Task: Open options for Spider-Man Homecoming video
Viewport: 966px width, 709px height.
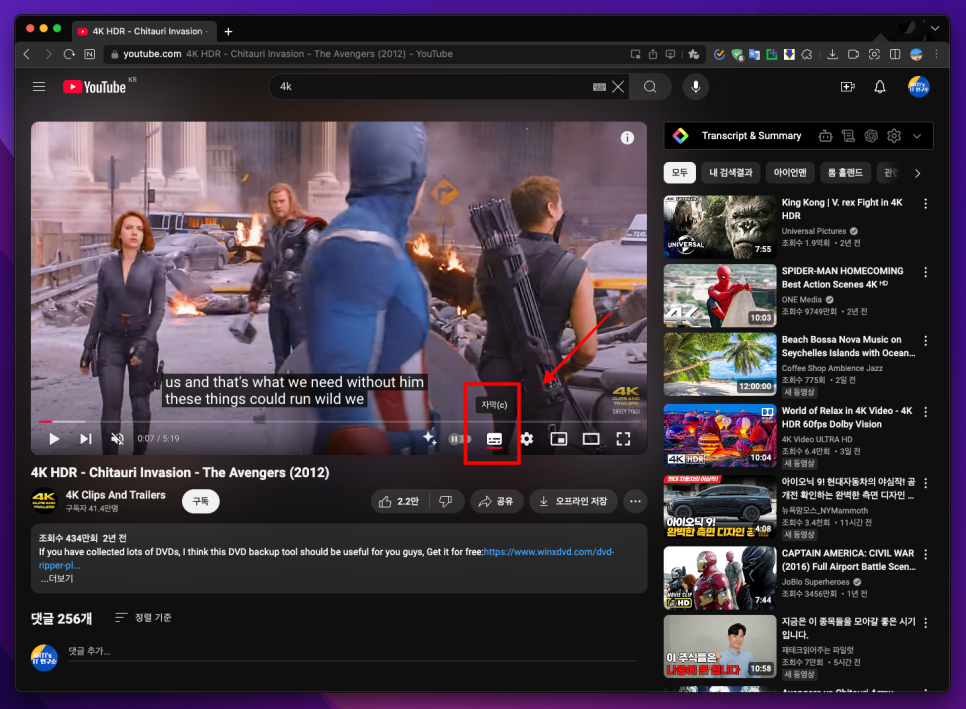Action: [x=925, y=272]
